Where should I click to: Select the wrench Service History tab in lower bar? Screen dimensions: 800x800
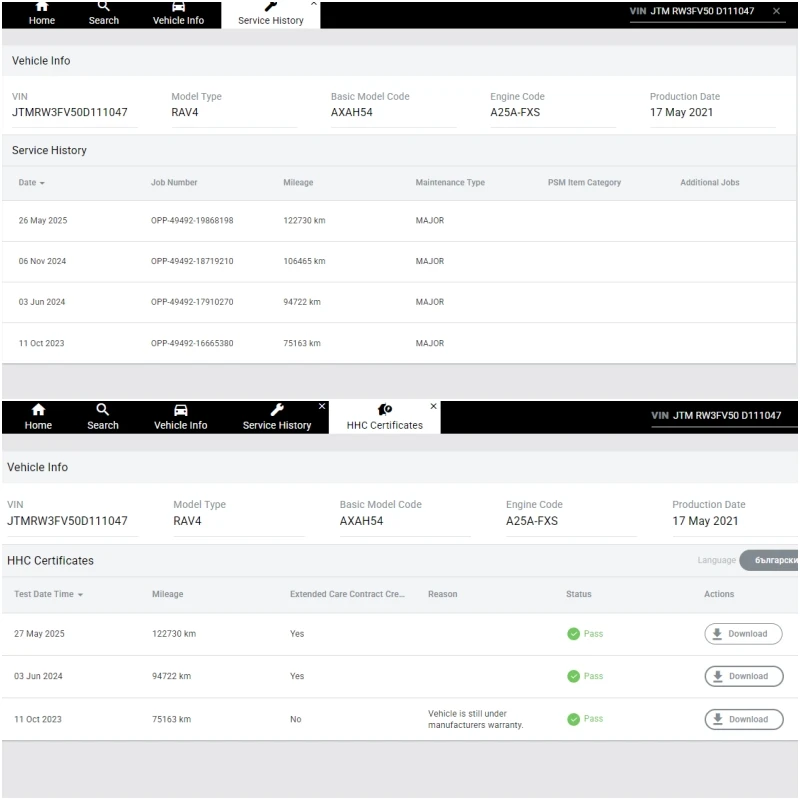click(x=277, y=410)
